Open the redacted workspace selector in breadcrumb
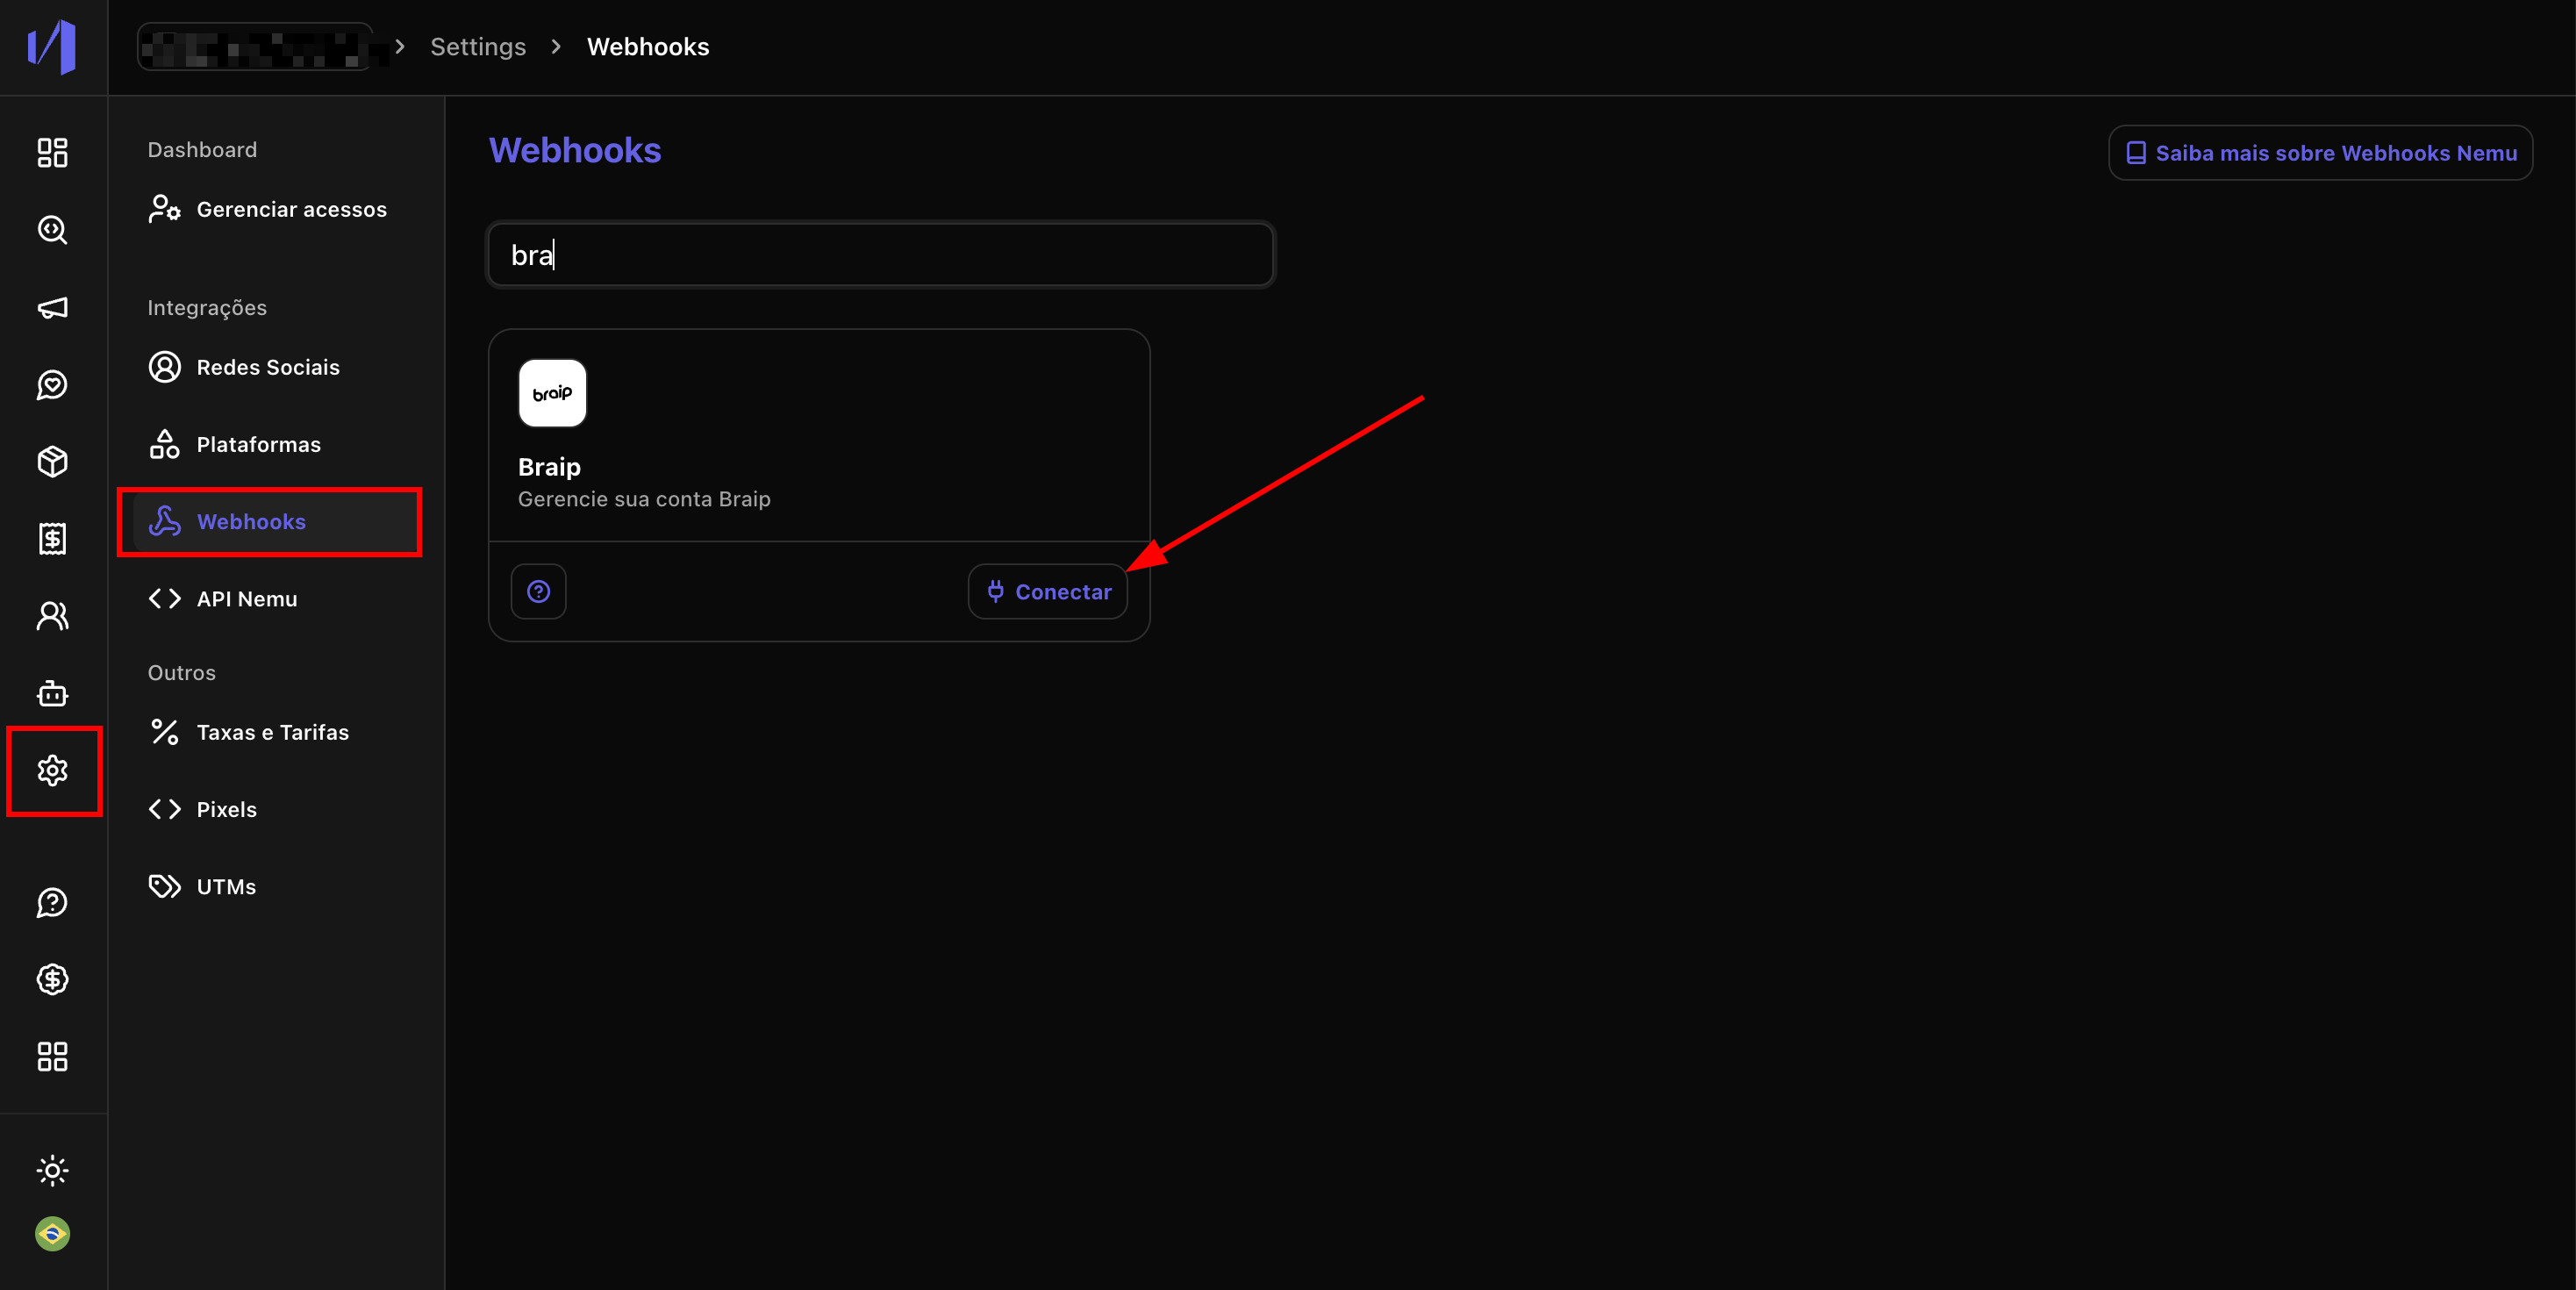 (256, 47)
